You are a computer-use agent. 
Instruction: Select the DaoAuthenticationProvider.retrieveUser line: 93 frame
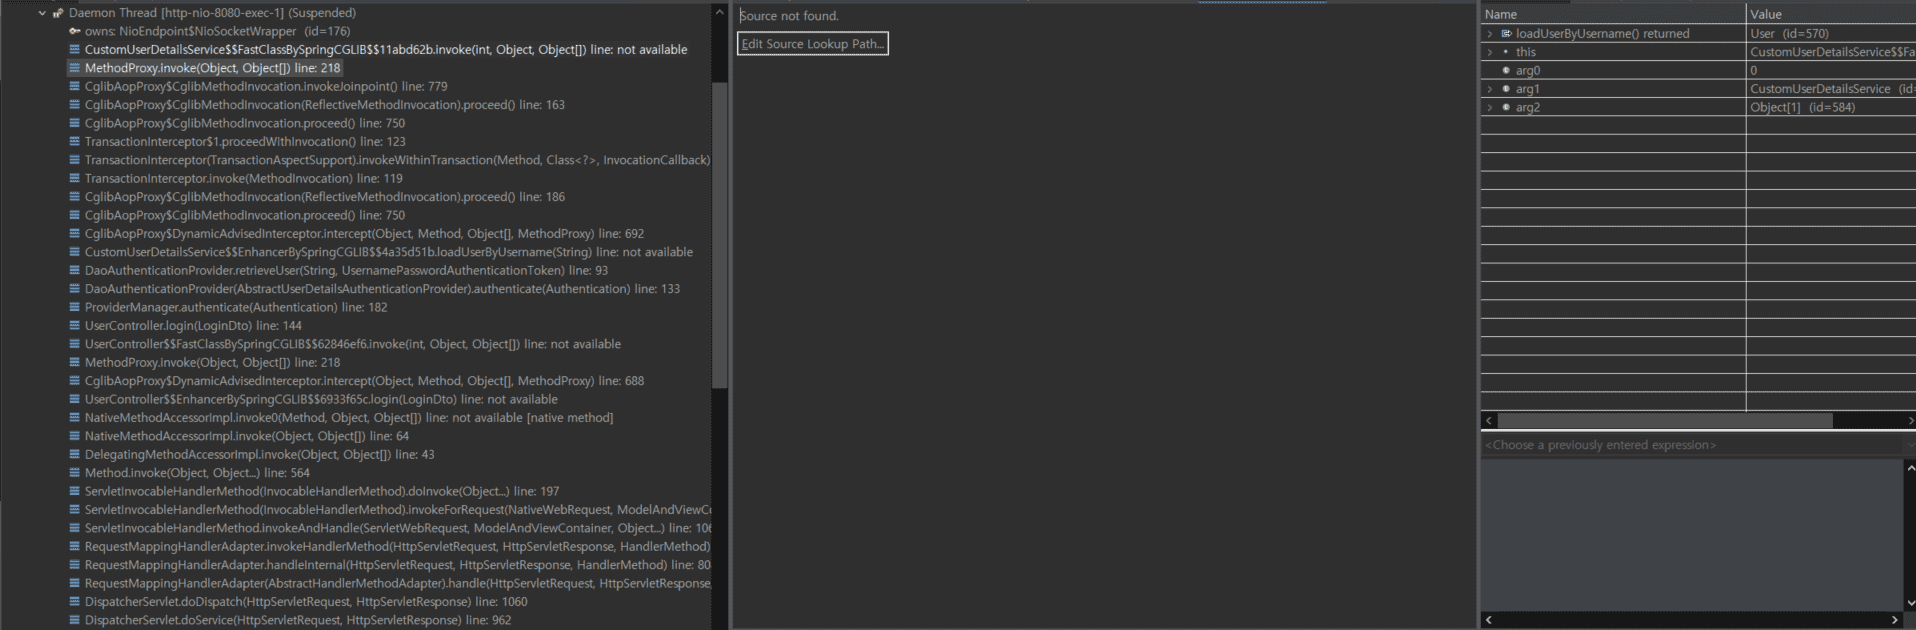pos(346,271)
